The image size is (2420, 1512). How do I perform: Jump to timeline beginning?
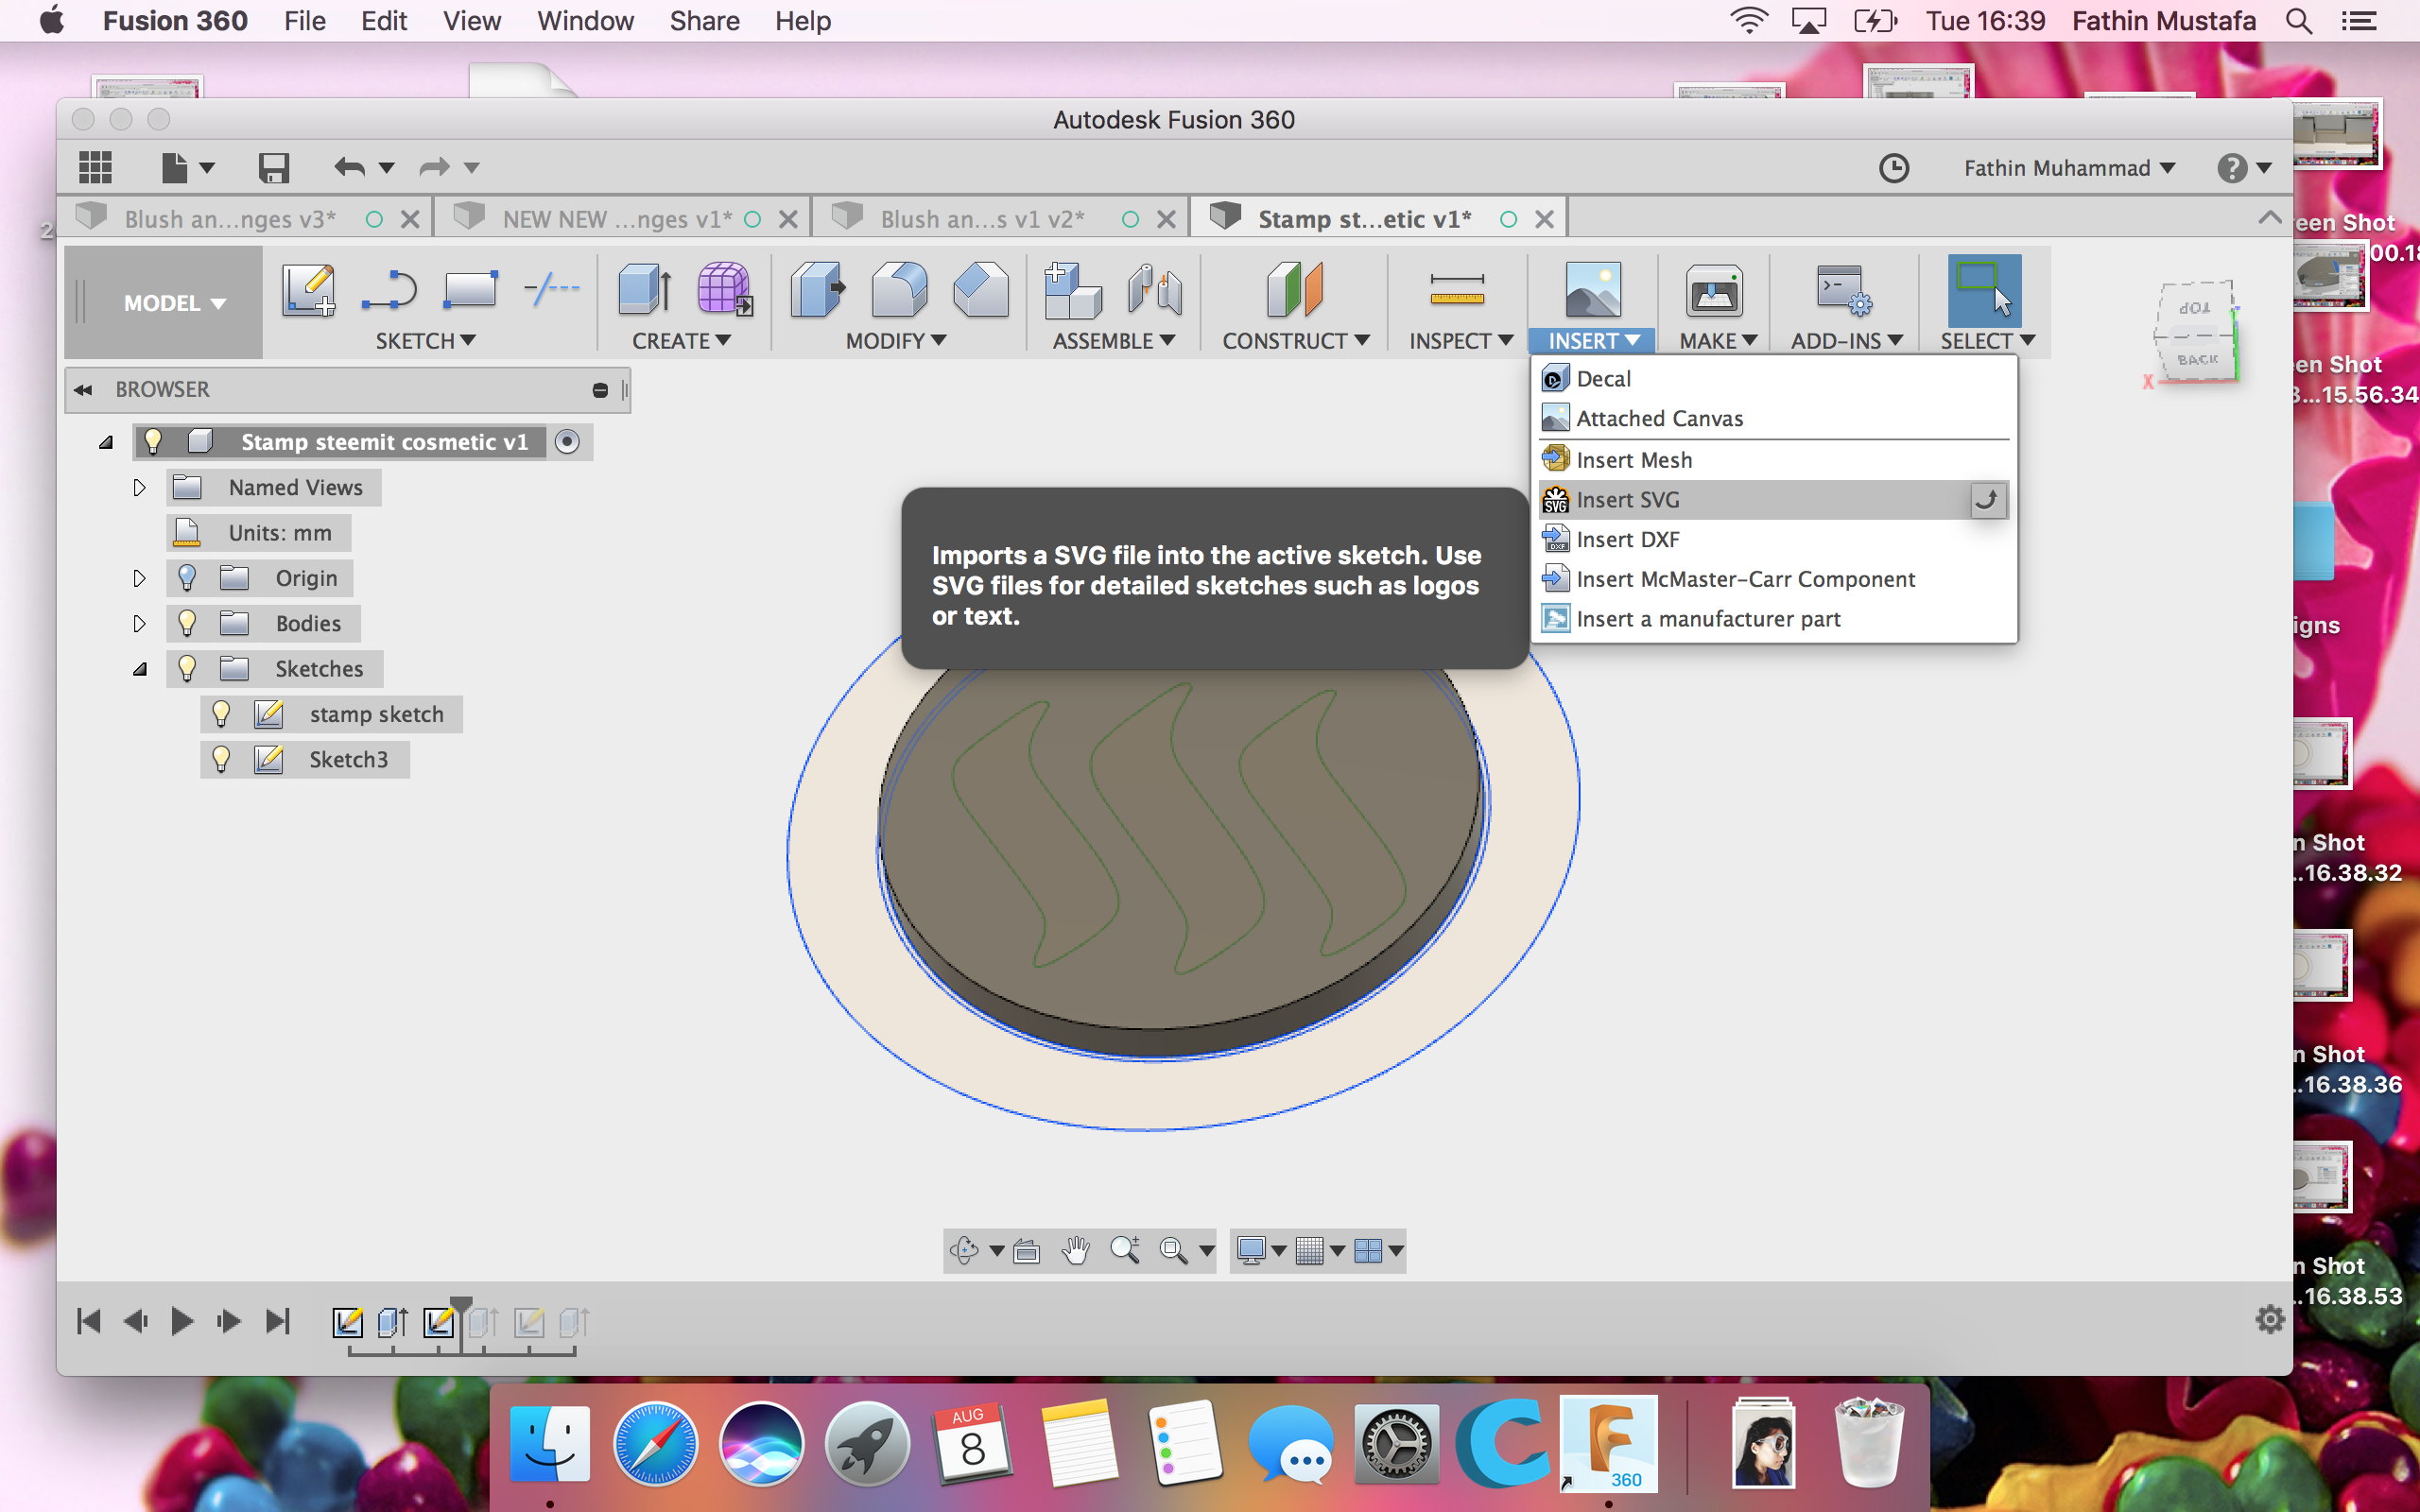click(89, 1321)
